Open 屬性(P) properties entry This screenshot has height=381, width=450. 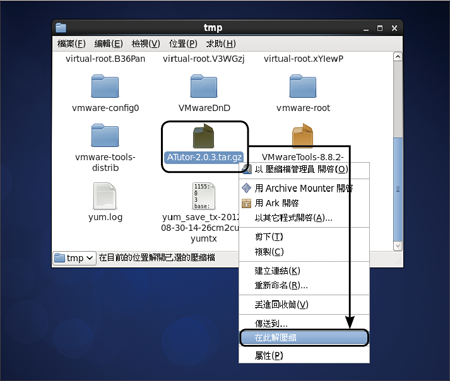304,356
